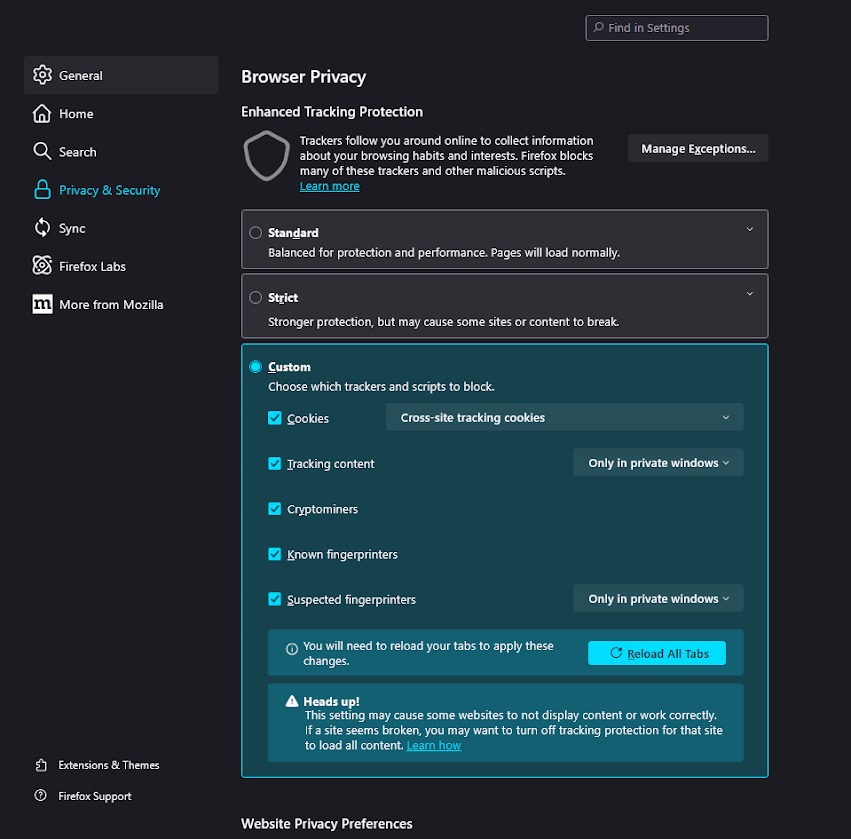The height and width of the screenshot is (839, 851).
Task: Click the Home house icon
Action: click(42, 113)
